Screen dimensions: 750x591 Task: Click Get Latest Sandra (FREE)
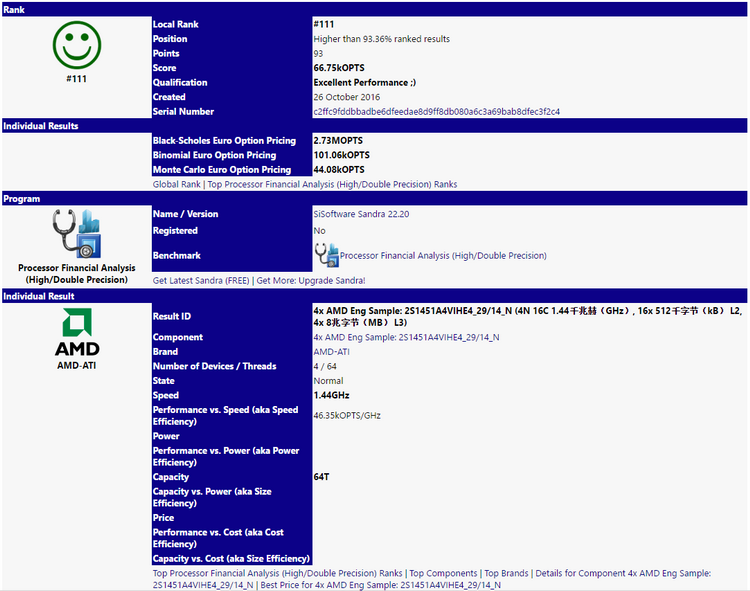[x=200, y=281]
